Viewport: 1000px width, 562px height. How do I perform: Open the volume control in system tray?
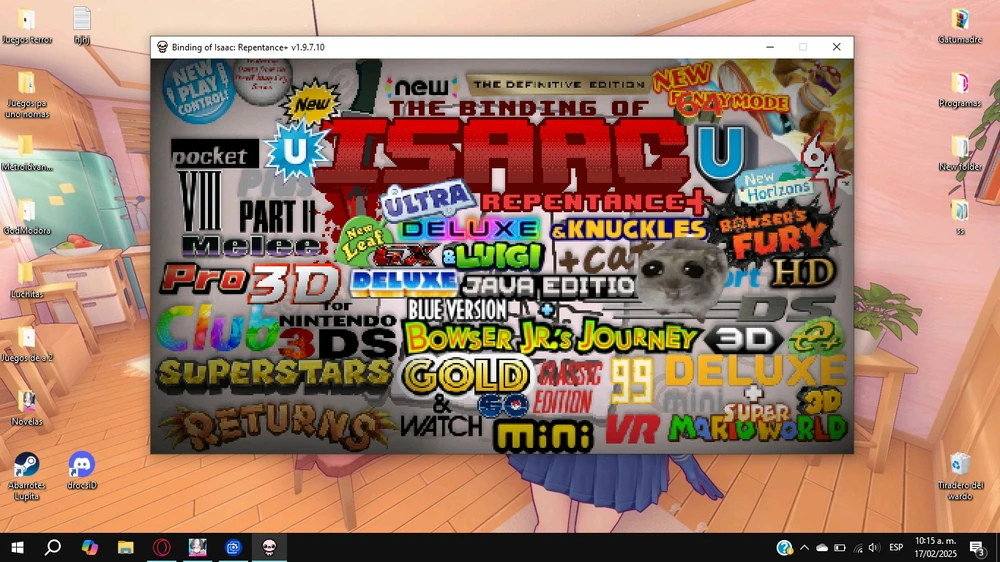click(874, 547)
